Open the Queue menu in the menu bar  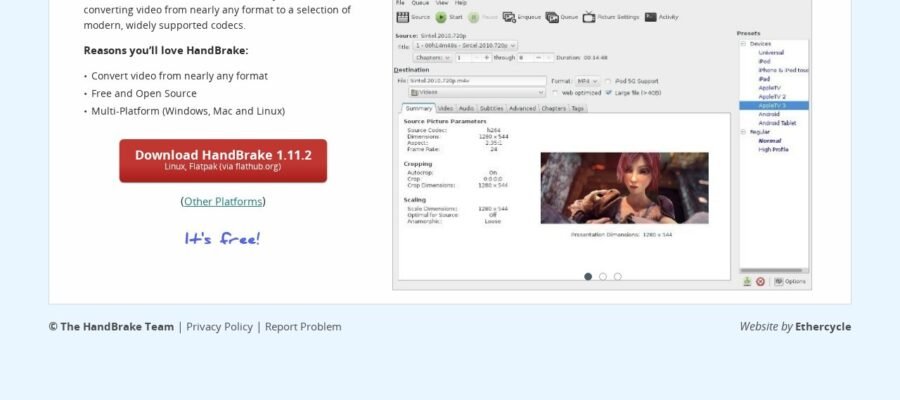pos(420,3)
